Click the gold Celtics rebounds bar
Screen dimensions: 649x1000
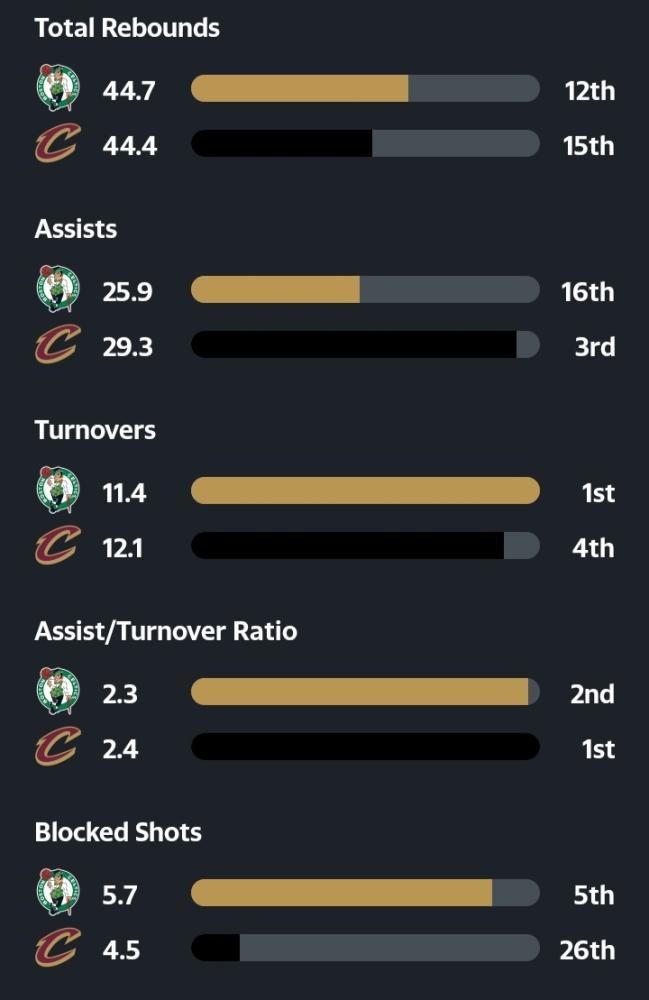tap(300, 88)
